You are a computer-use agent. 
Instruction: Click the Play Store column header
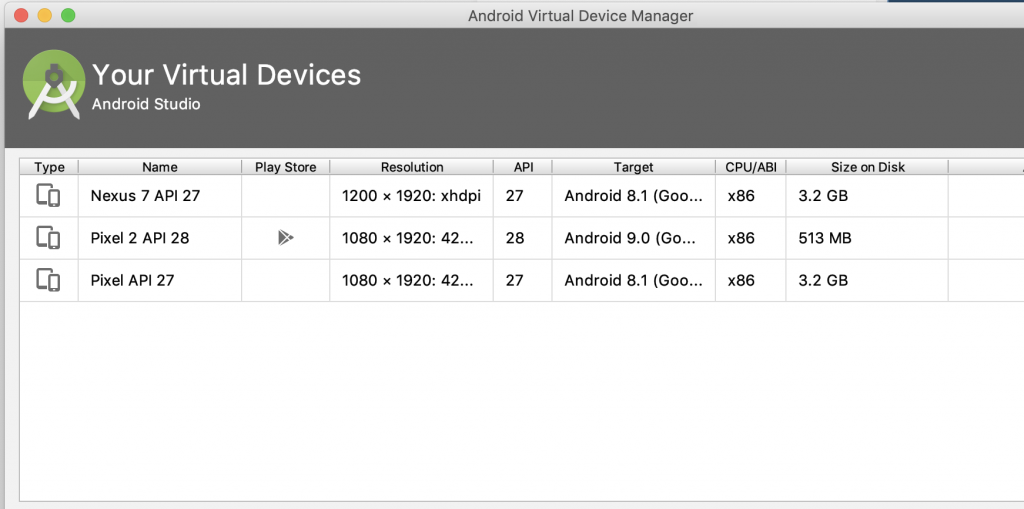pos(285,167)
